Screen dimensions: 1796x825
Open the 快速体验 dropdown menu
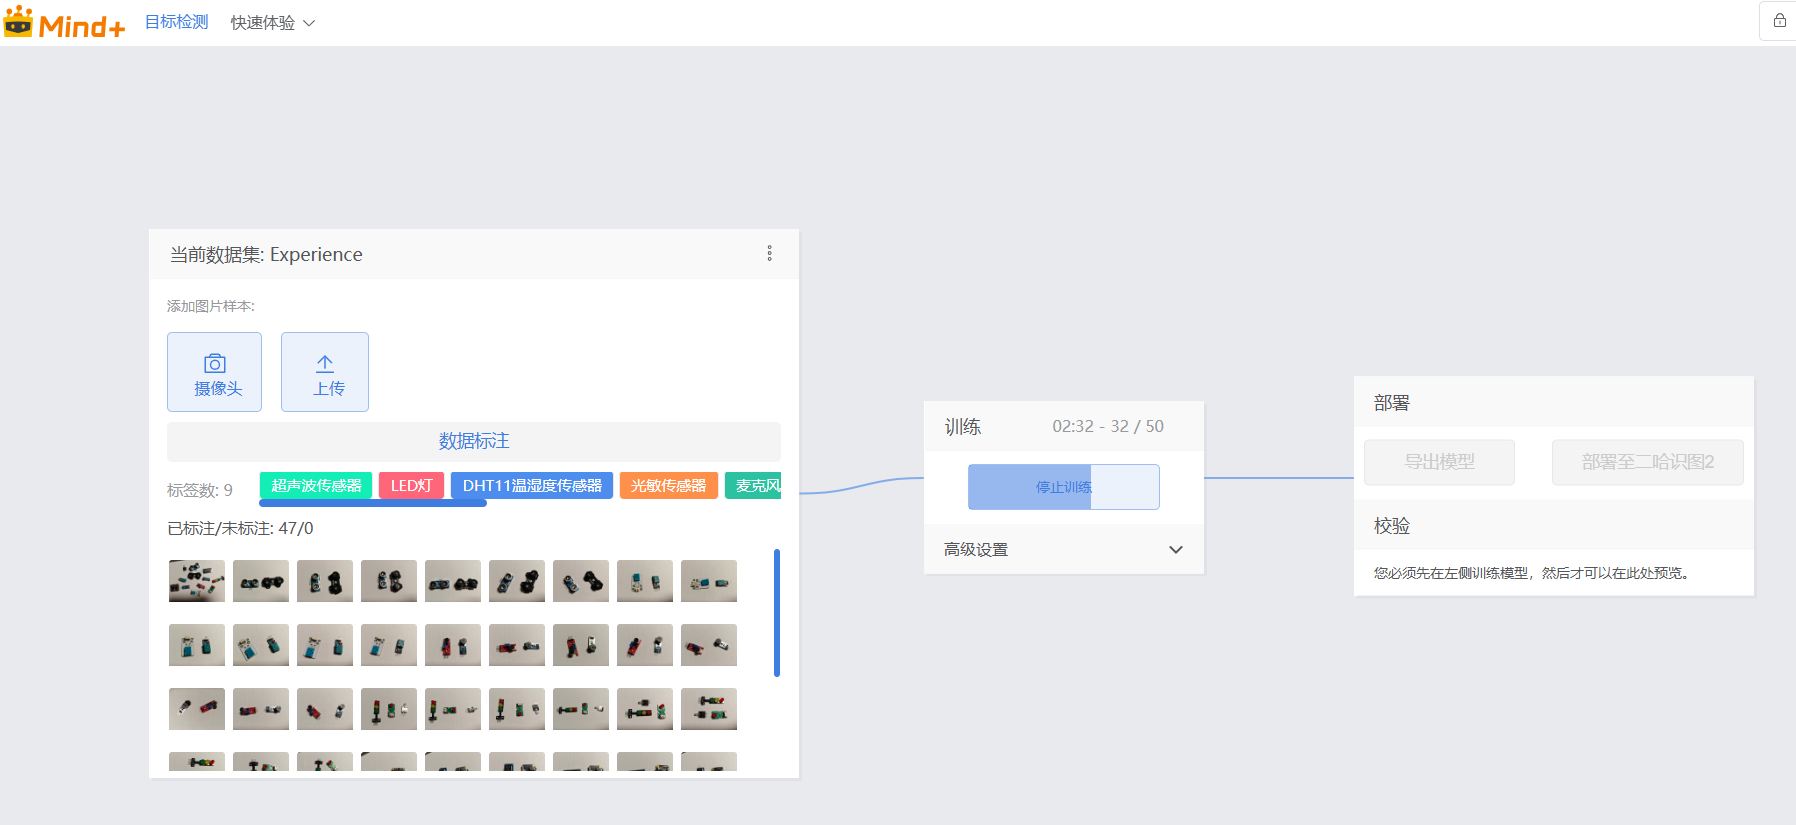[272, 23]
